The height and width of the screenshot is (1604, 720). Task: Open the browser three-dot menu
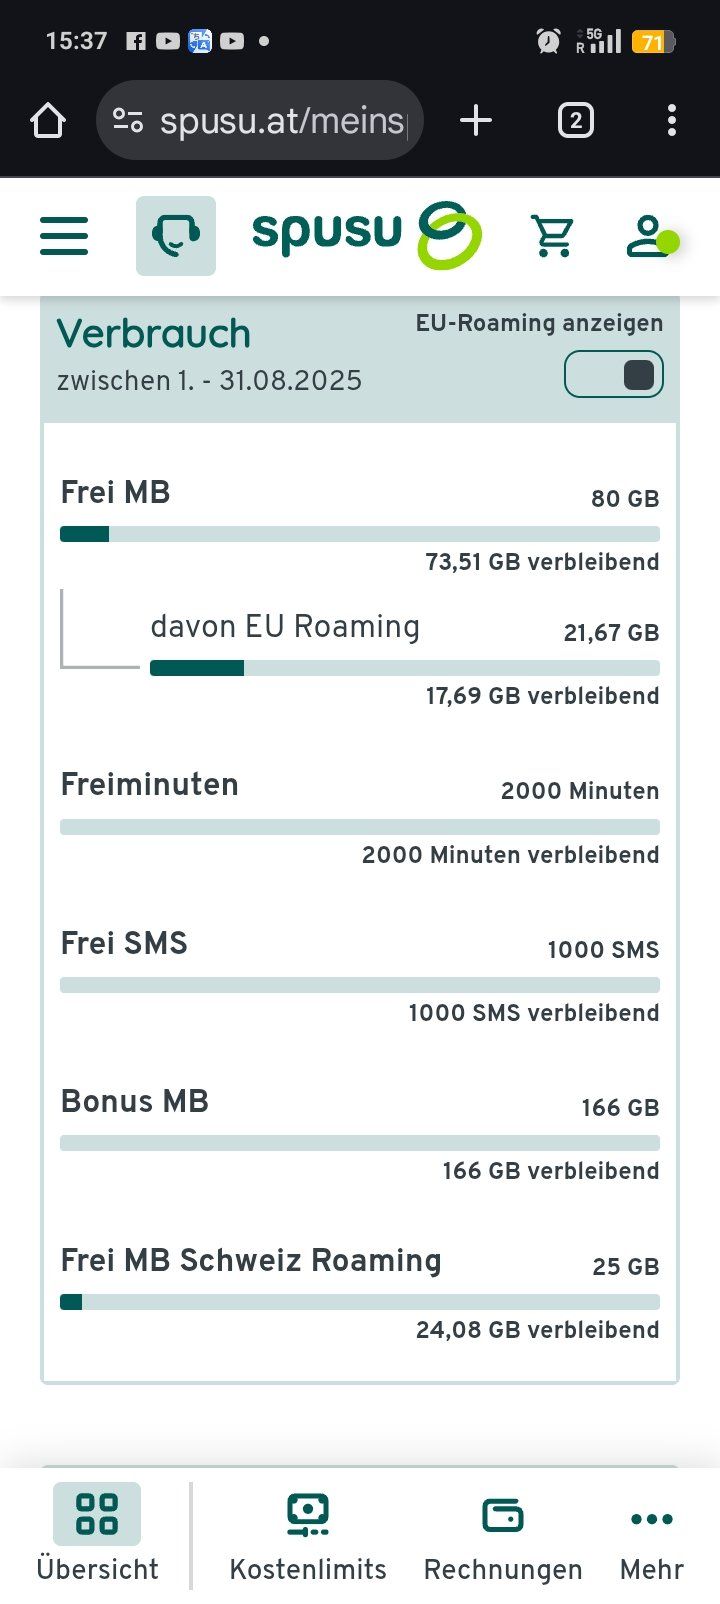(671, 121)
